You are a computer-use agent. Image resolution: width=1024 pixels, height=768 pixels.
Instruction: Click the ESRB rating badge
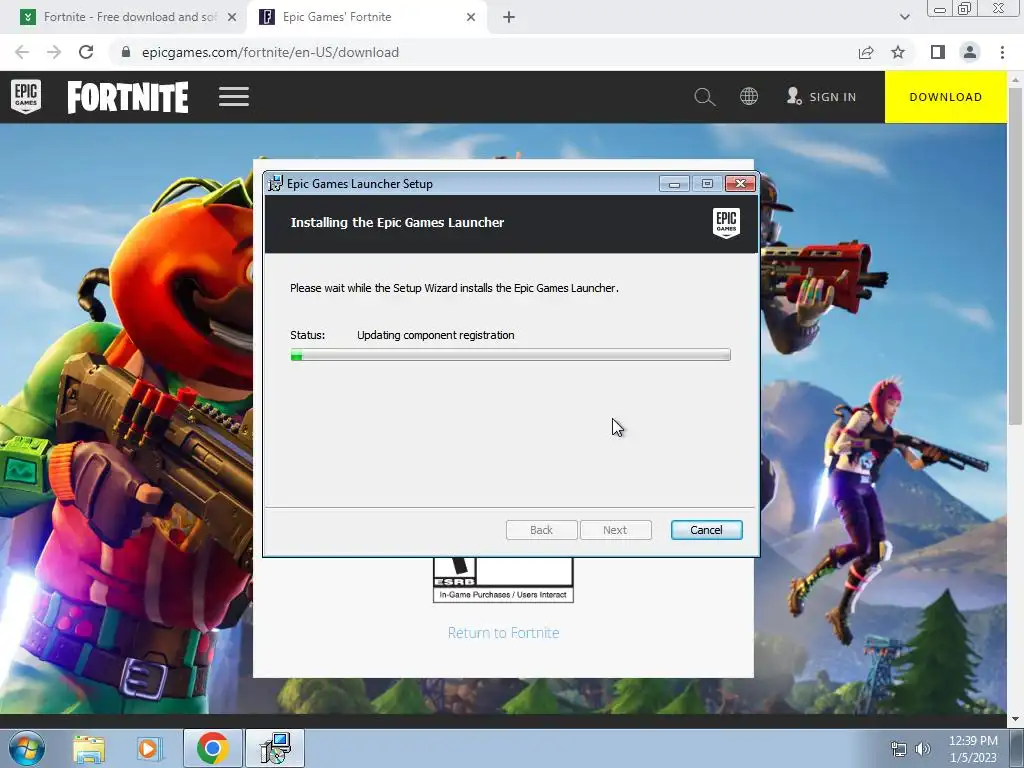503,579
